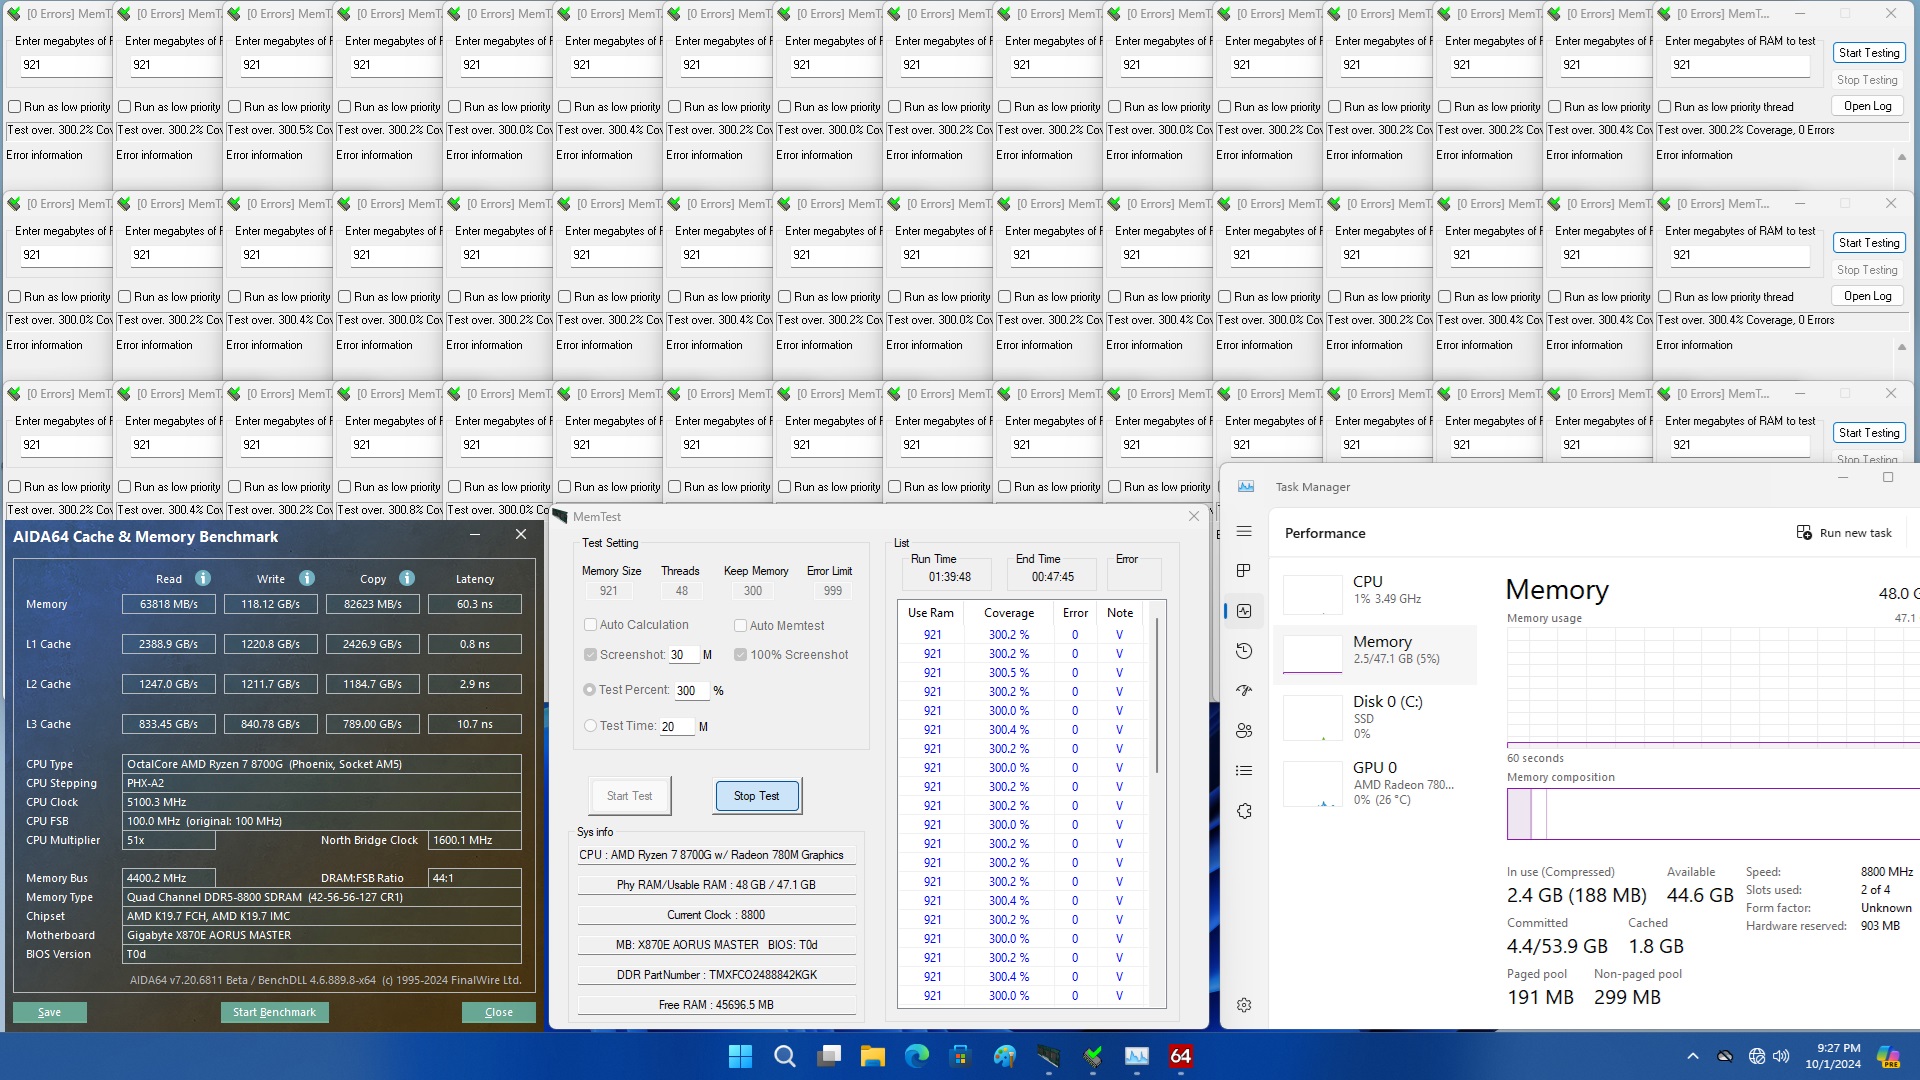Click the OneDrive icon in system tray
The image size is (1920, 1080).
click(x=1725, y=1056)
